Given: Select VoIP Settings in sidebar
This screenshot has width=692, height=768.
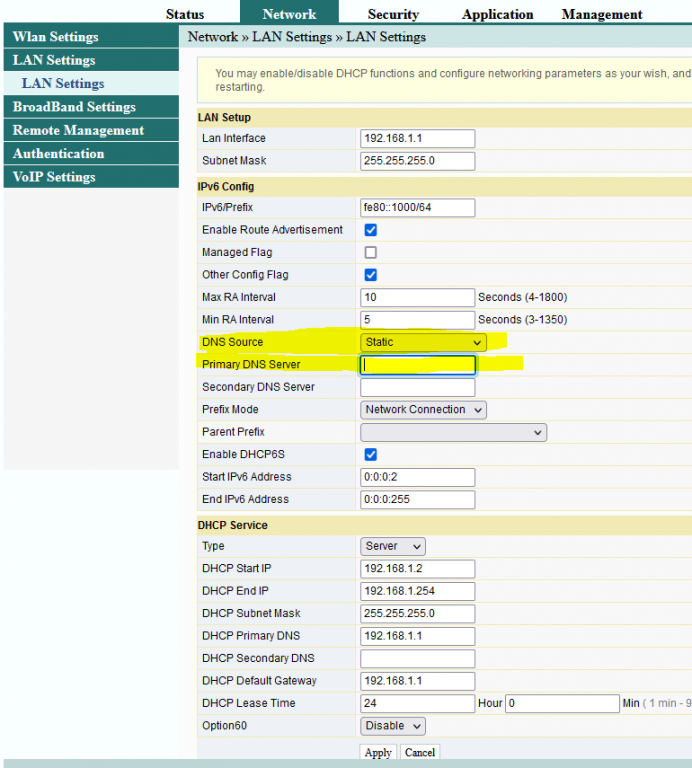Looking at the screenshot, I should click(54, 177).
